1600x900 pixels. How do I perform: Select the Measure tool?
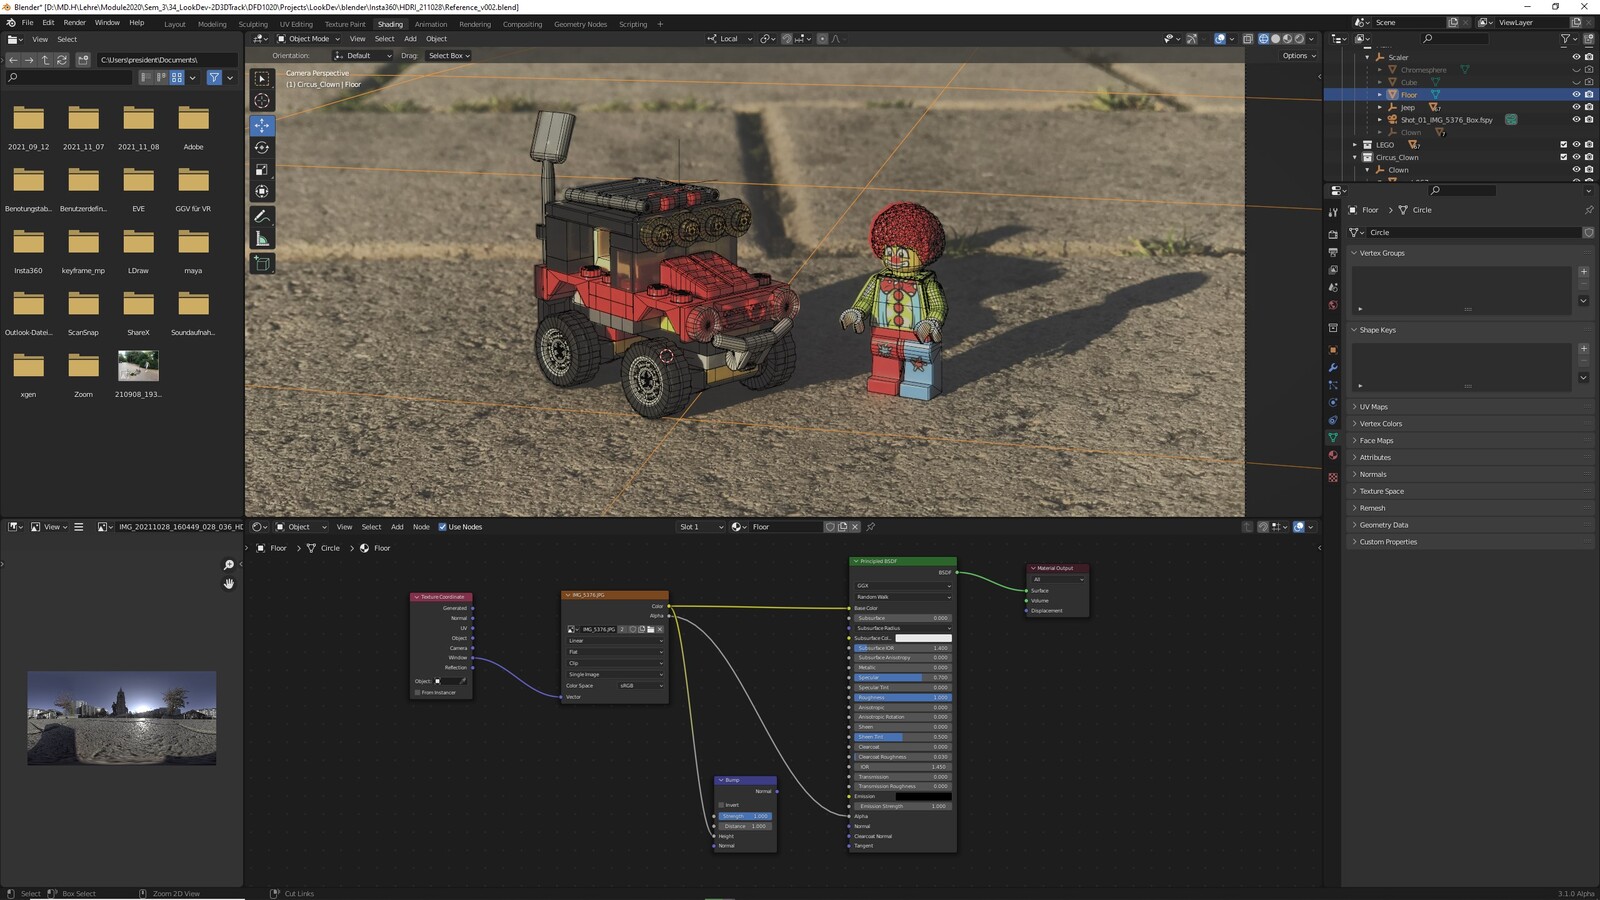click(x=262, y=238)
